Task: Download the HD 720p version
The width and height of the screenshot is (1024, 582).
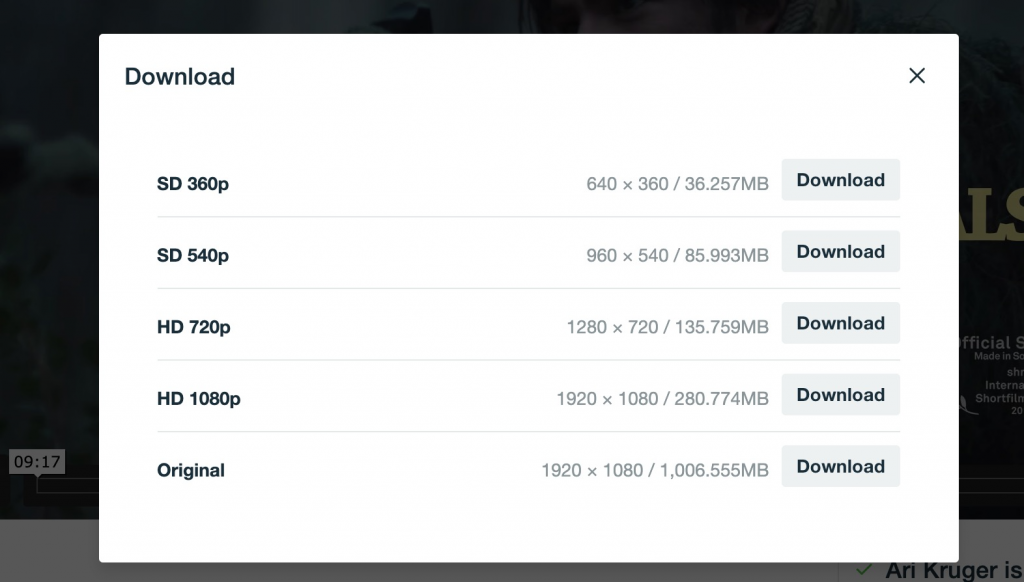Action: pos(840,323)
